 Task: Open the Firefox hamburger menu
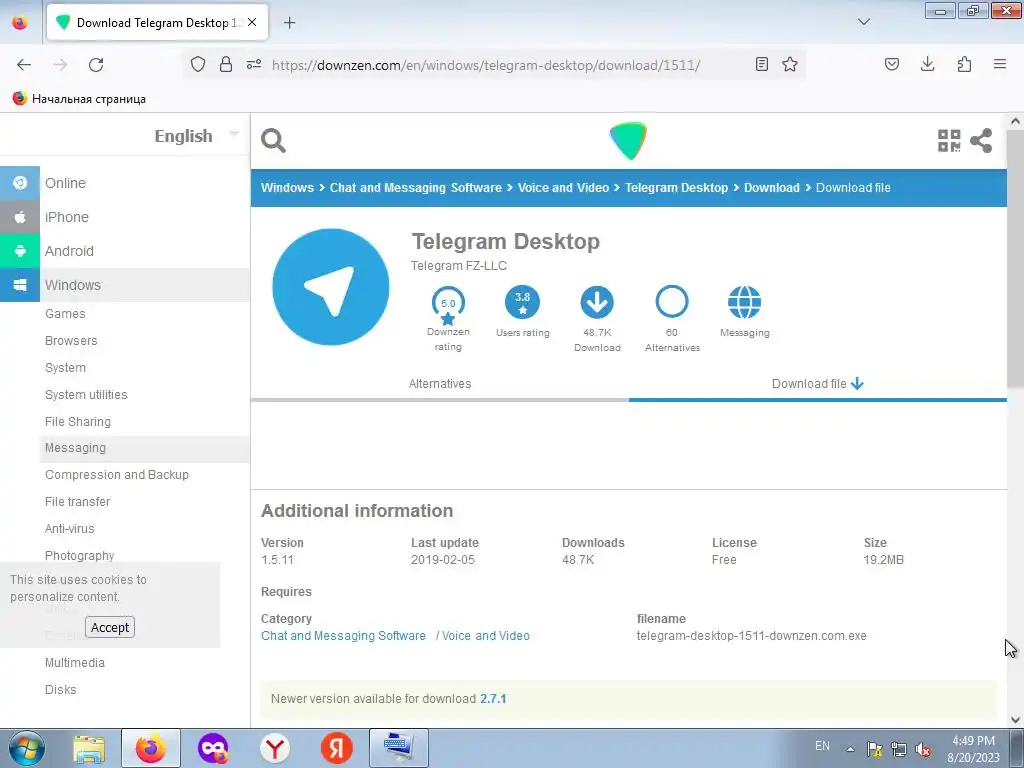coord(1000,64)
